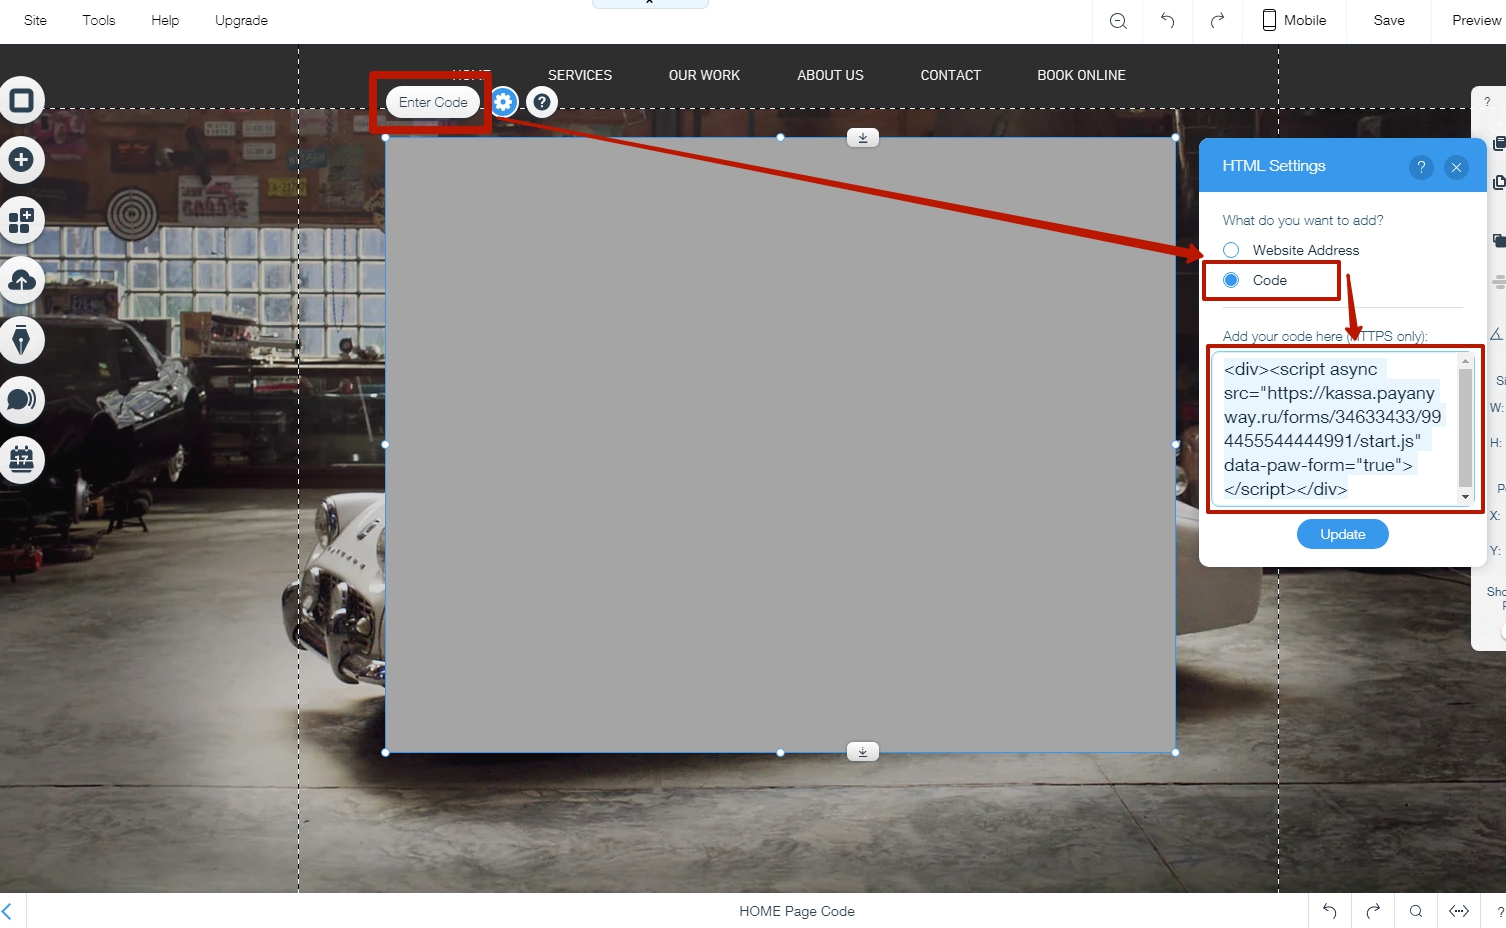Screen dimensions: 1506x928
Task: Click the code box scrollbar down arrow
Action: pyautogui.click(x=1465, y=497)
